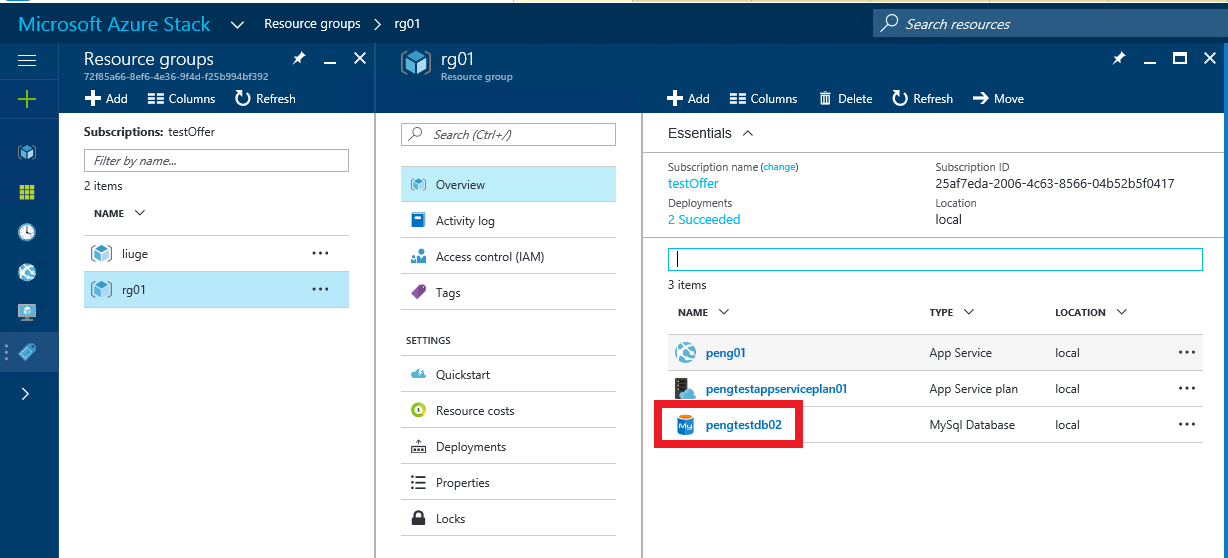Image resolution: width=1228 pixels, height=558 pixels.
Task: Click Microsoft Azure Stack title
Action: (x=115, y=23)
